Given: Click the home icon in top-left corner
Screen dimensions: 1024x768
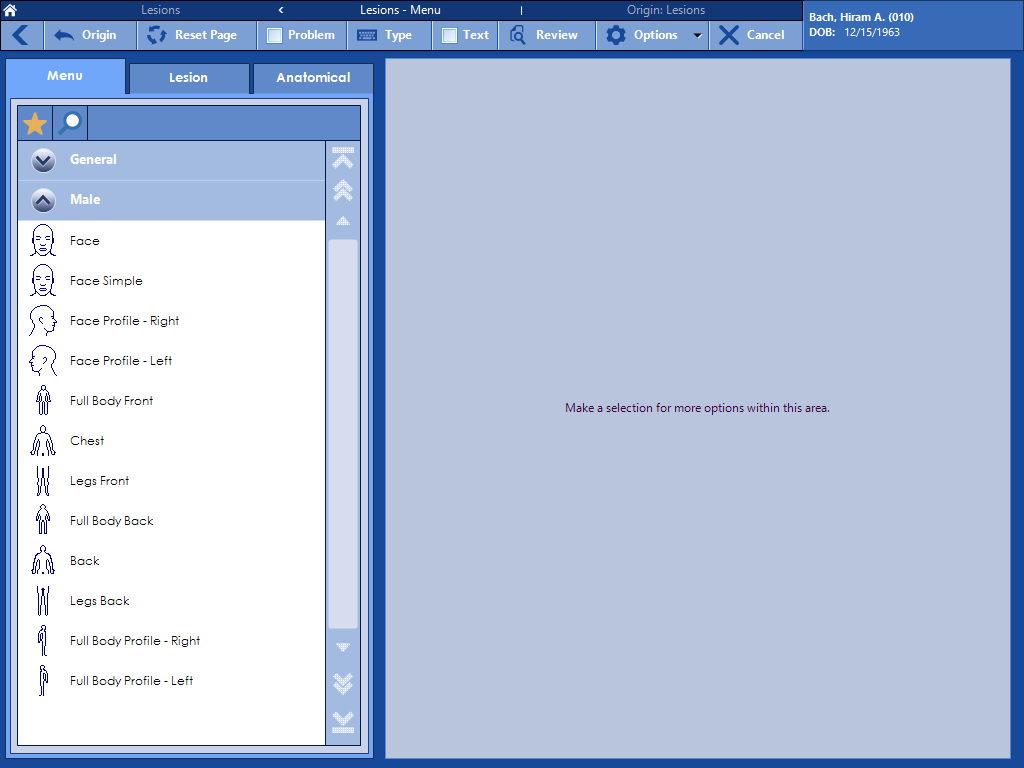Looking at the screenshot, I should click(10, 10).
